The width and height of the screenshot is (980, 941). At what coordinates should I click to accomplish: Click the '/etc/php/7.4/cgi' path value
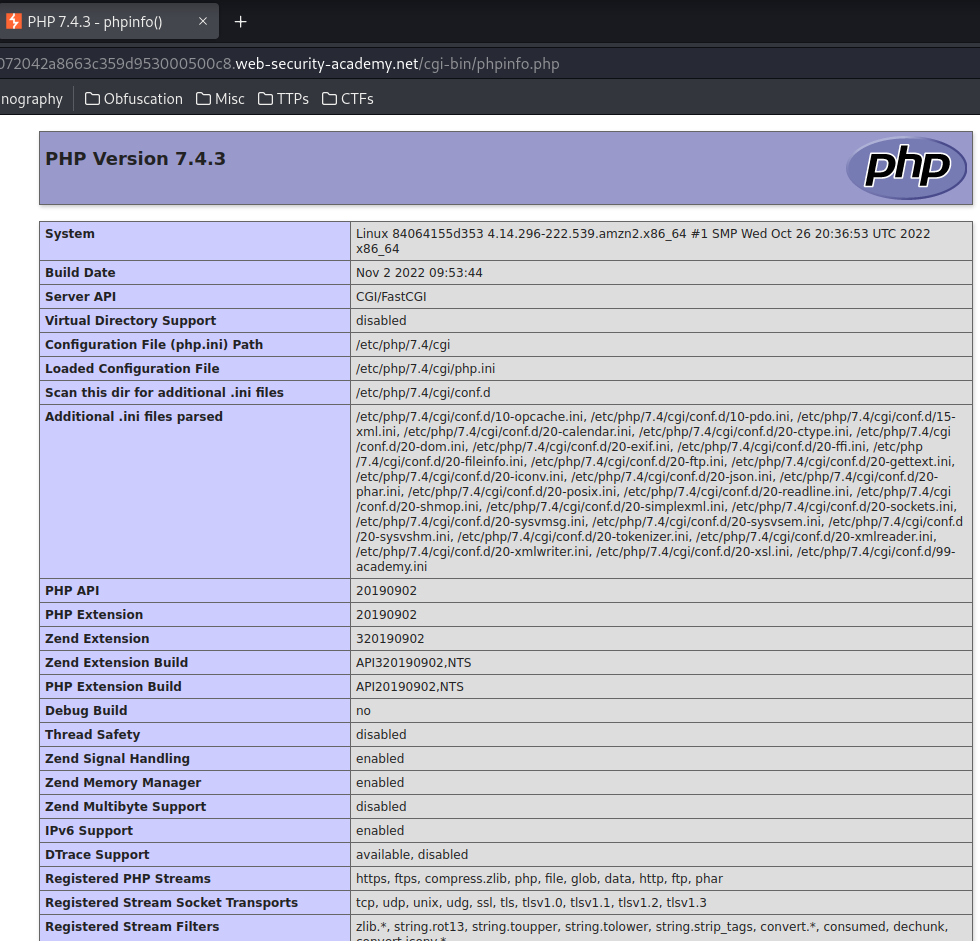tap(403, 345)
